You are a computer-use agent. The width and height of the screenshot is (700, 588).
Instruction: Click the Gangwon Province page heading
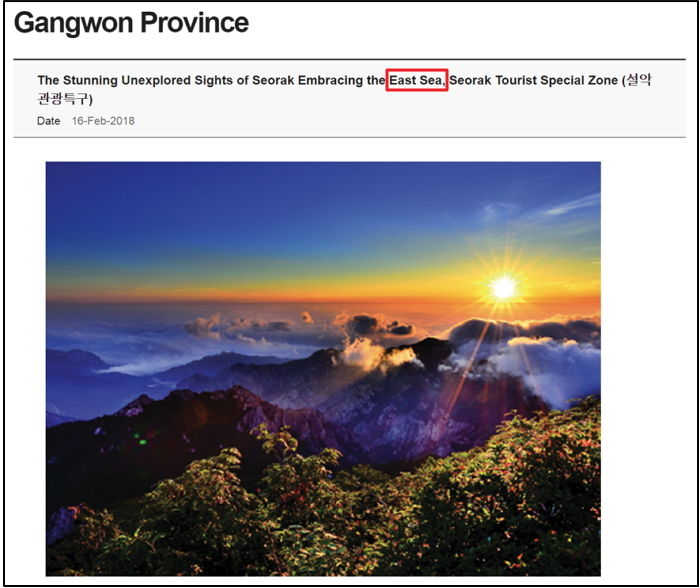131,23
